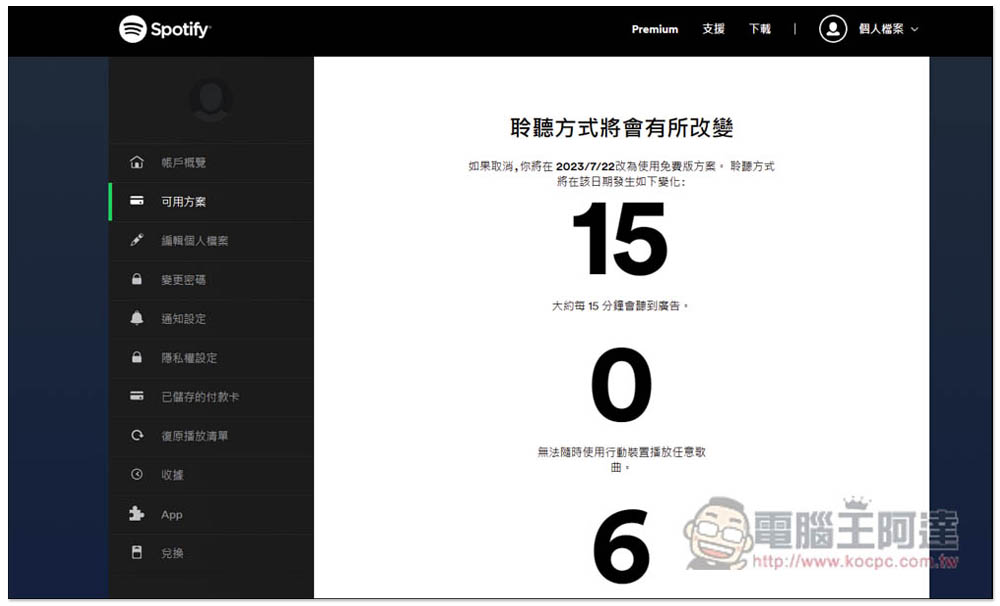Open the 編輯個人檔案 edit profile item

211,240
